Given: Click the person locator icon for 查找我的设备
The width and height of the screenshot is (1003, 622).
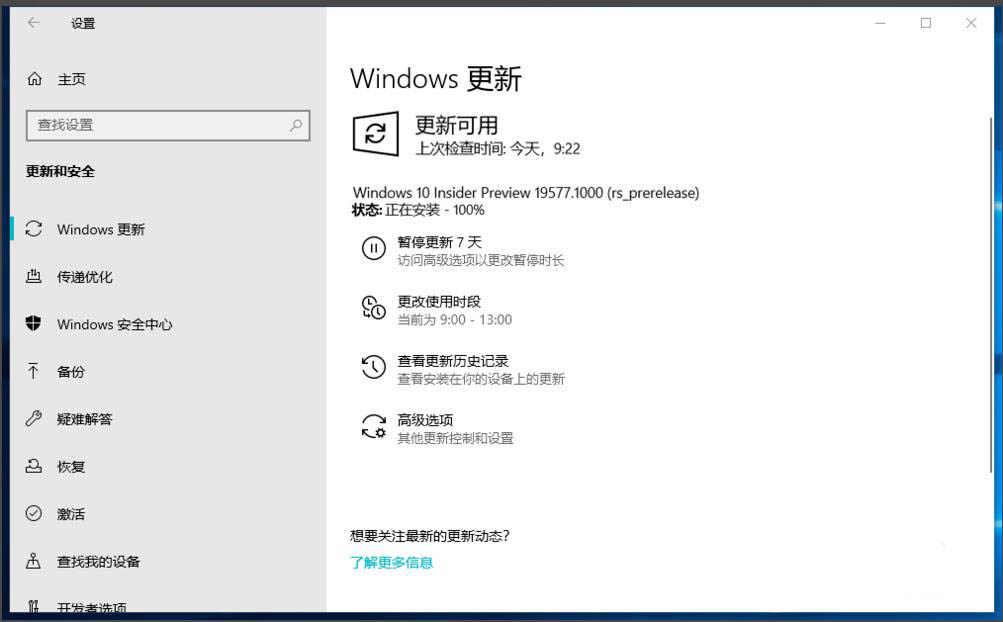Looking at the screenshot, I should tap(33, 561).
